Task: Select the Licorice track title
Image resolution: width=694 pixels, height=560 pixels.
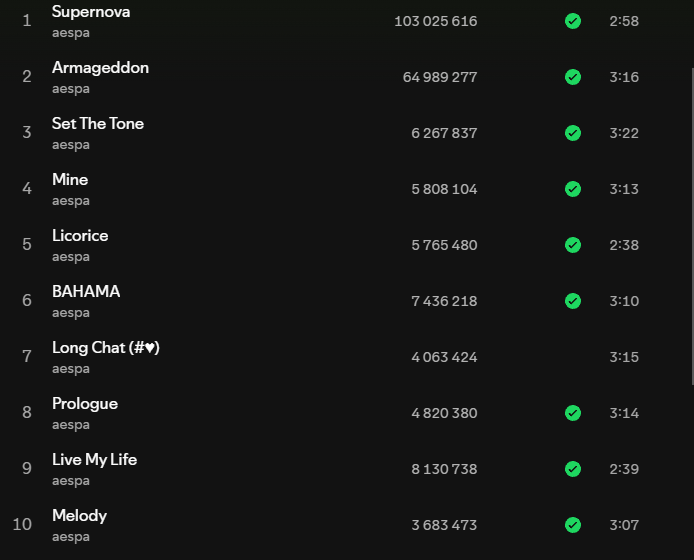Action: click(x=80, y=236)
